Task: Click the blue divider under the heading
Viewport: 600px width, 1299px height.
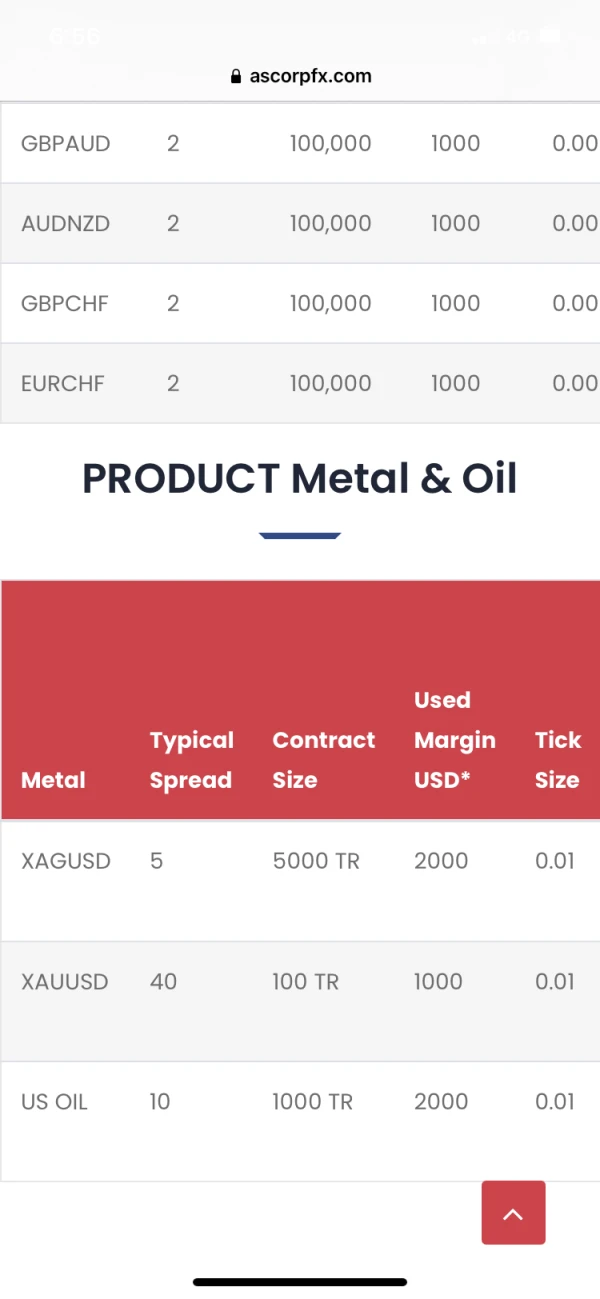Action: pos(300,536)
